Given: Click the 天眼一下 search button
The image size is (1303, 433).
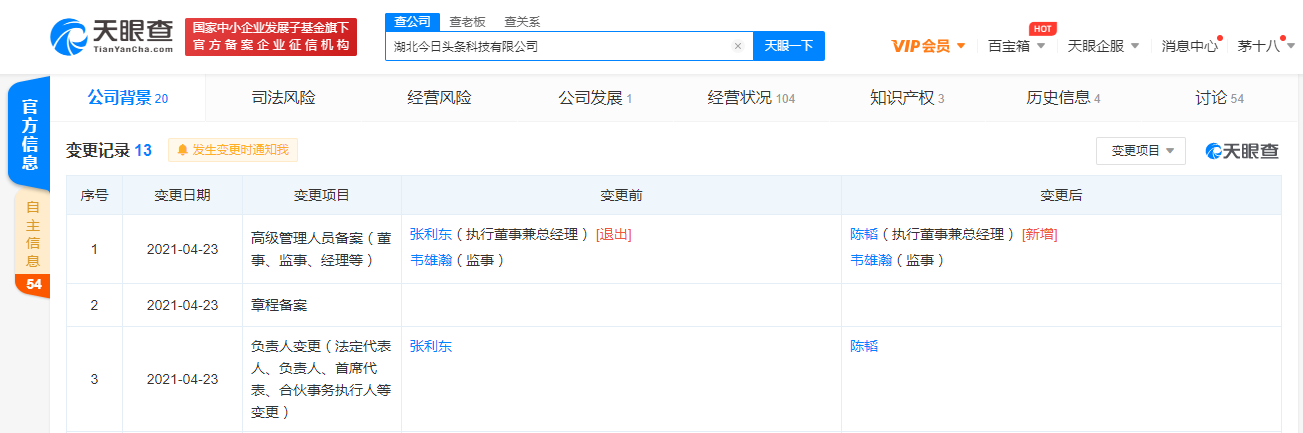Looking at the screenshot, I should 788,46.
